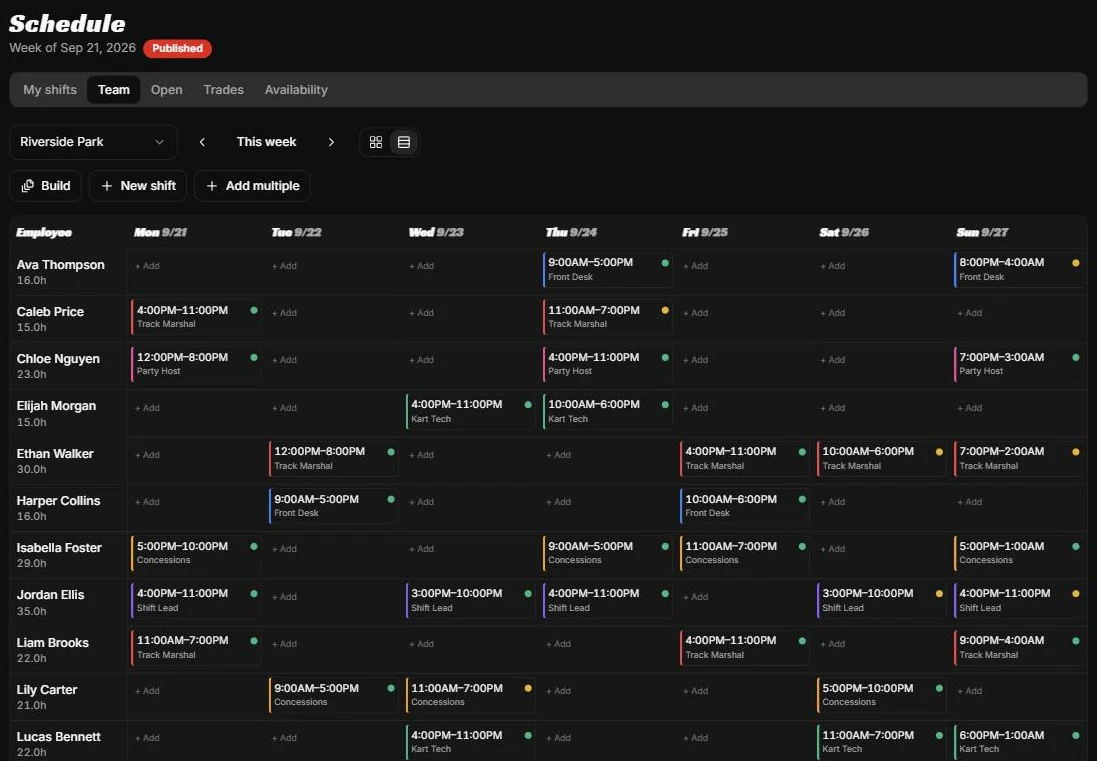
Task: Open Ethan Walker's Saturday 10:00AM–6:00PM shift
Action: [882, 458]
